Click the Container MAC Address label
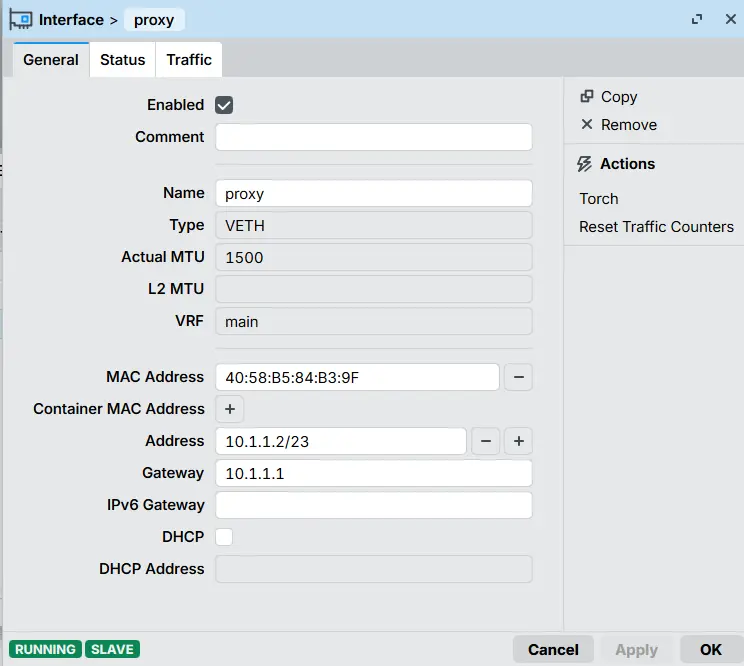744x666 pixels. (x=119, y=409)
